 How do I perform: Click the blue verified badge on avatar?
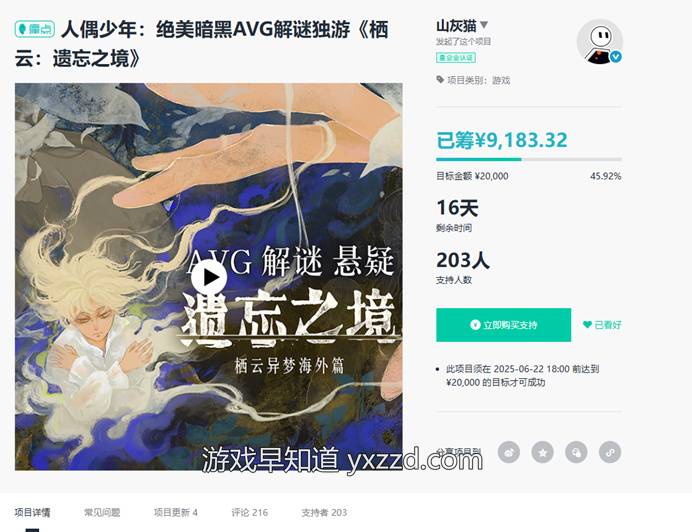click(x=616, y=57)
